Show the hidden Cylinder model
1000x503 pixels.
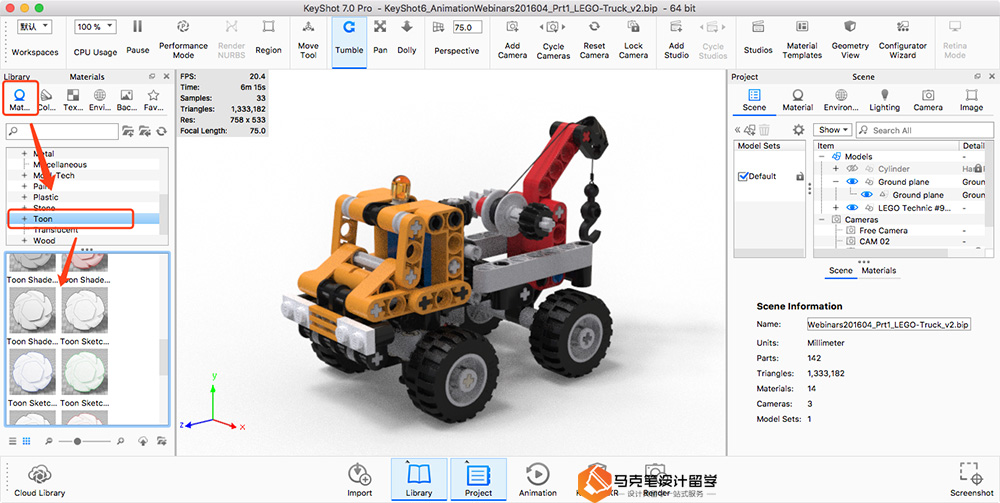(853, 169)
